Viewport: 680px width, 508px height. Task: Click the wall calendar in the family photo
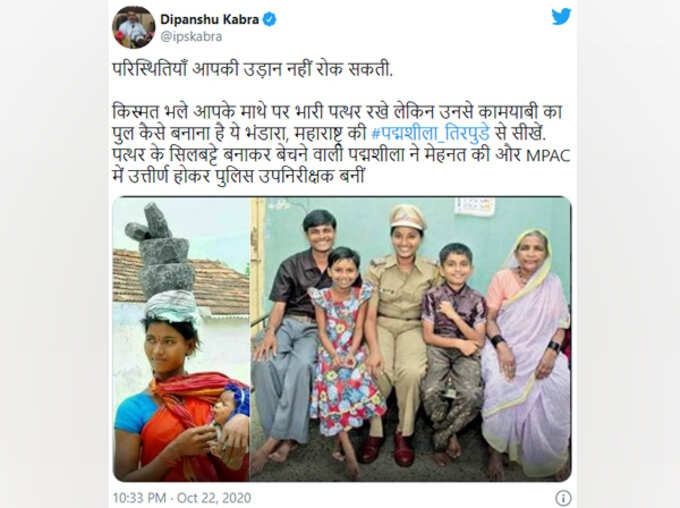coord(474,206)
